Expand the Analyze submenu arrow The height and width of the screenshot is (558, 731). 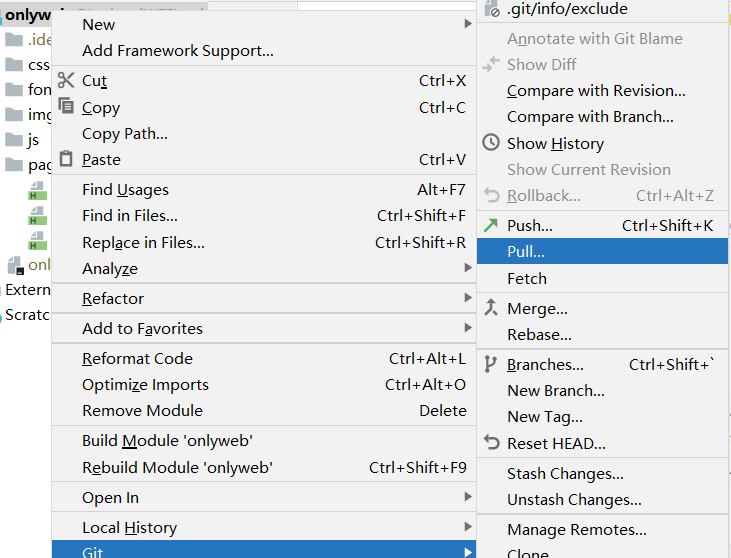467,268
